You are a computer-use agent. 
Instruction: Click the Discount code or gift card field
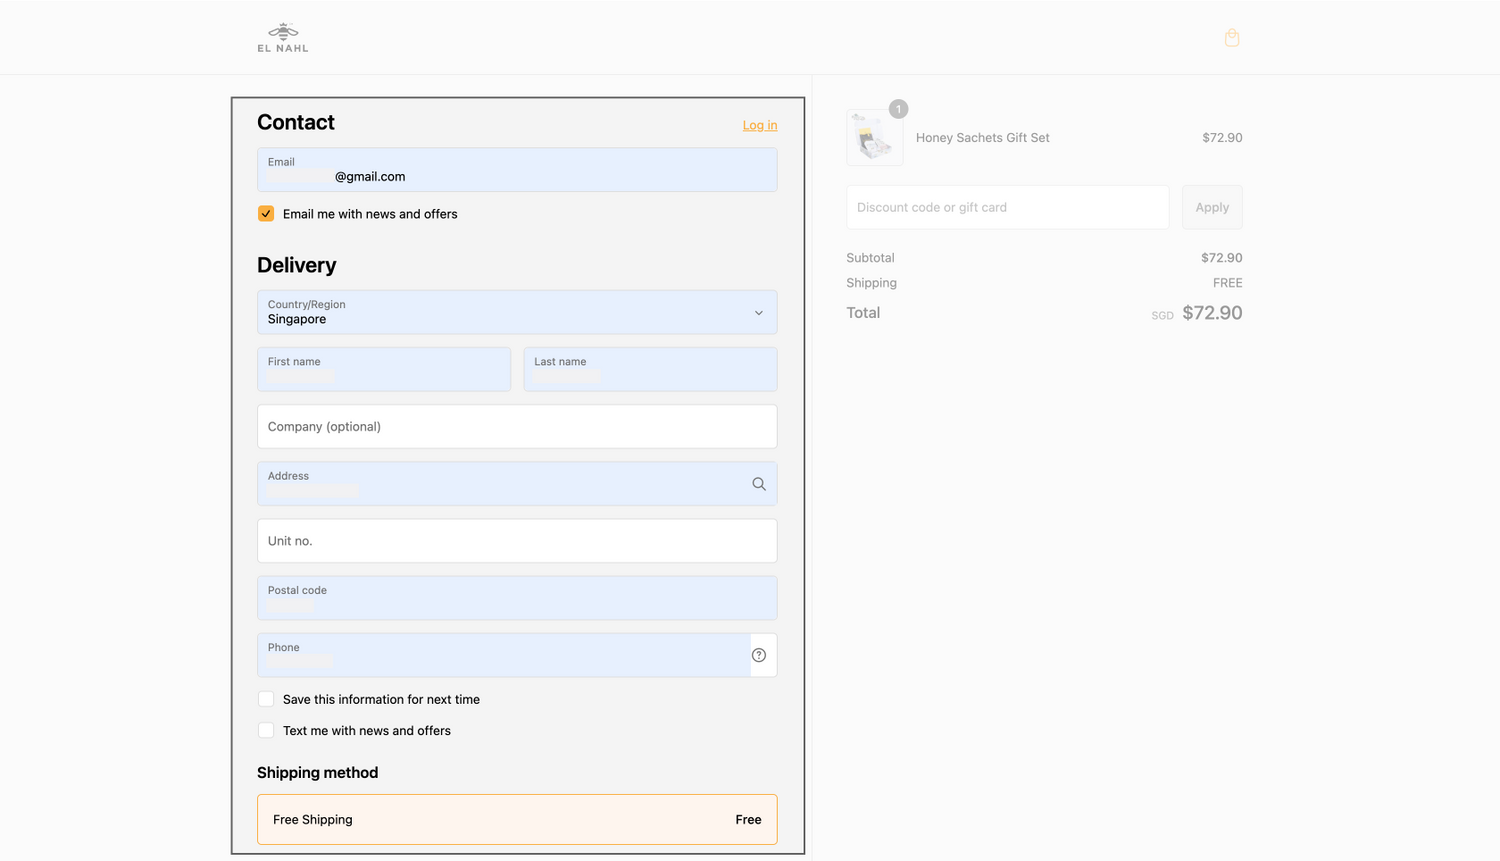[1007, 207]
